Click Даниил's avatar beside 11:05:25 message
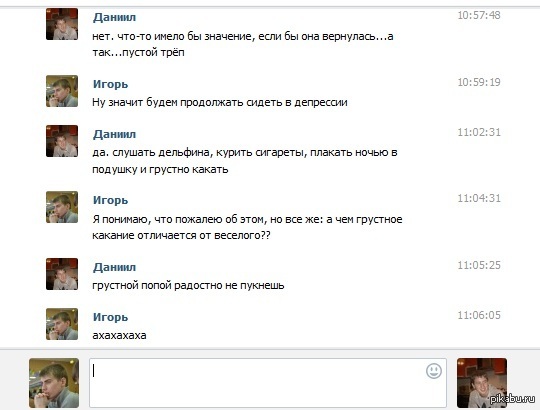 62,274
